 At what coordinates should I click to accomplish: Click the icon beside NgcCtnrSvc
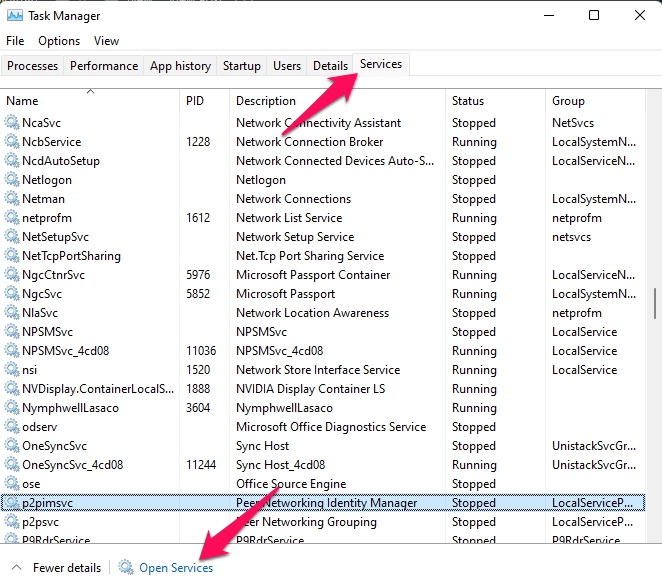[x=12, y=275]
